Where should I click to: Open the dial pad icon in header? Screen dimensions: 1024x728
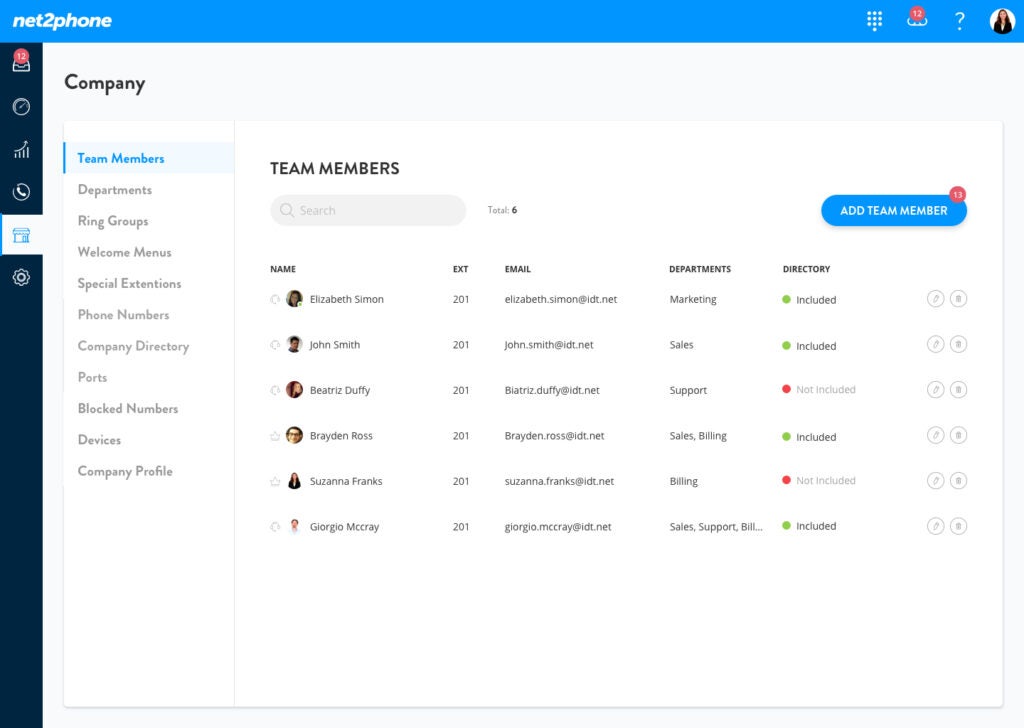click(x=875, y=21)
